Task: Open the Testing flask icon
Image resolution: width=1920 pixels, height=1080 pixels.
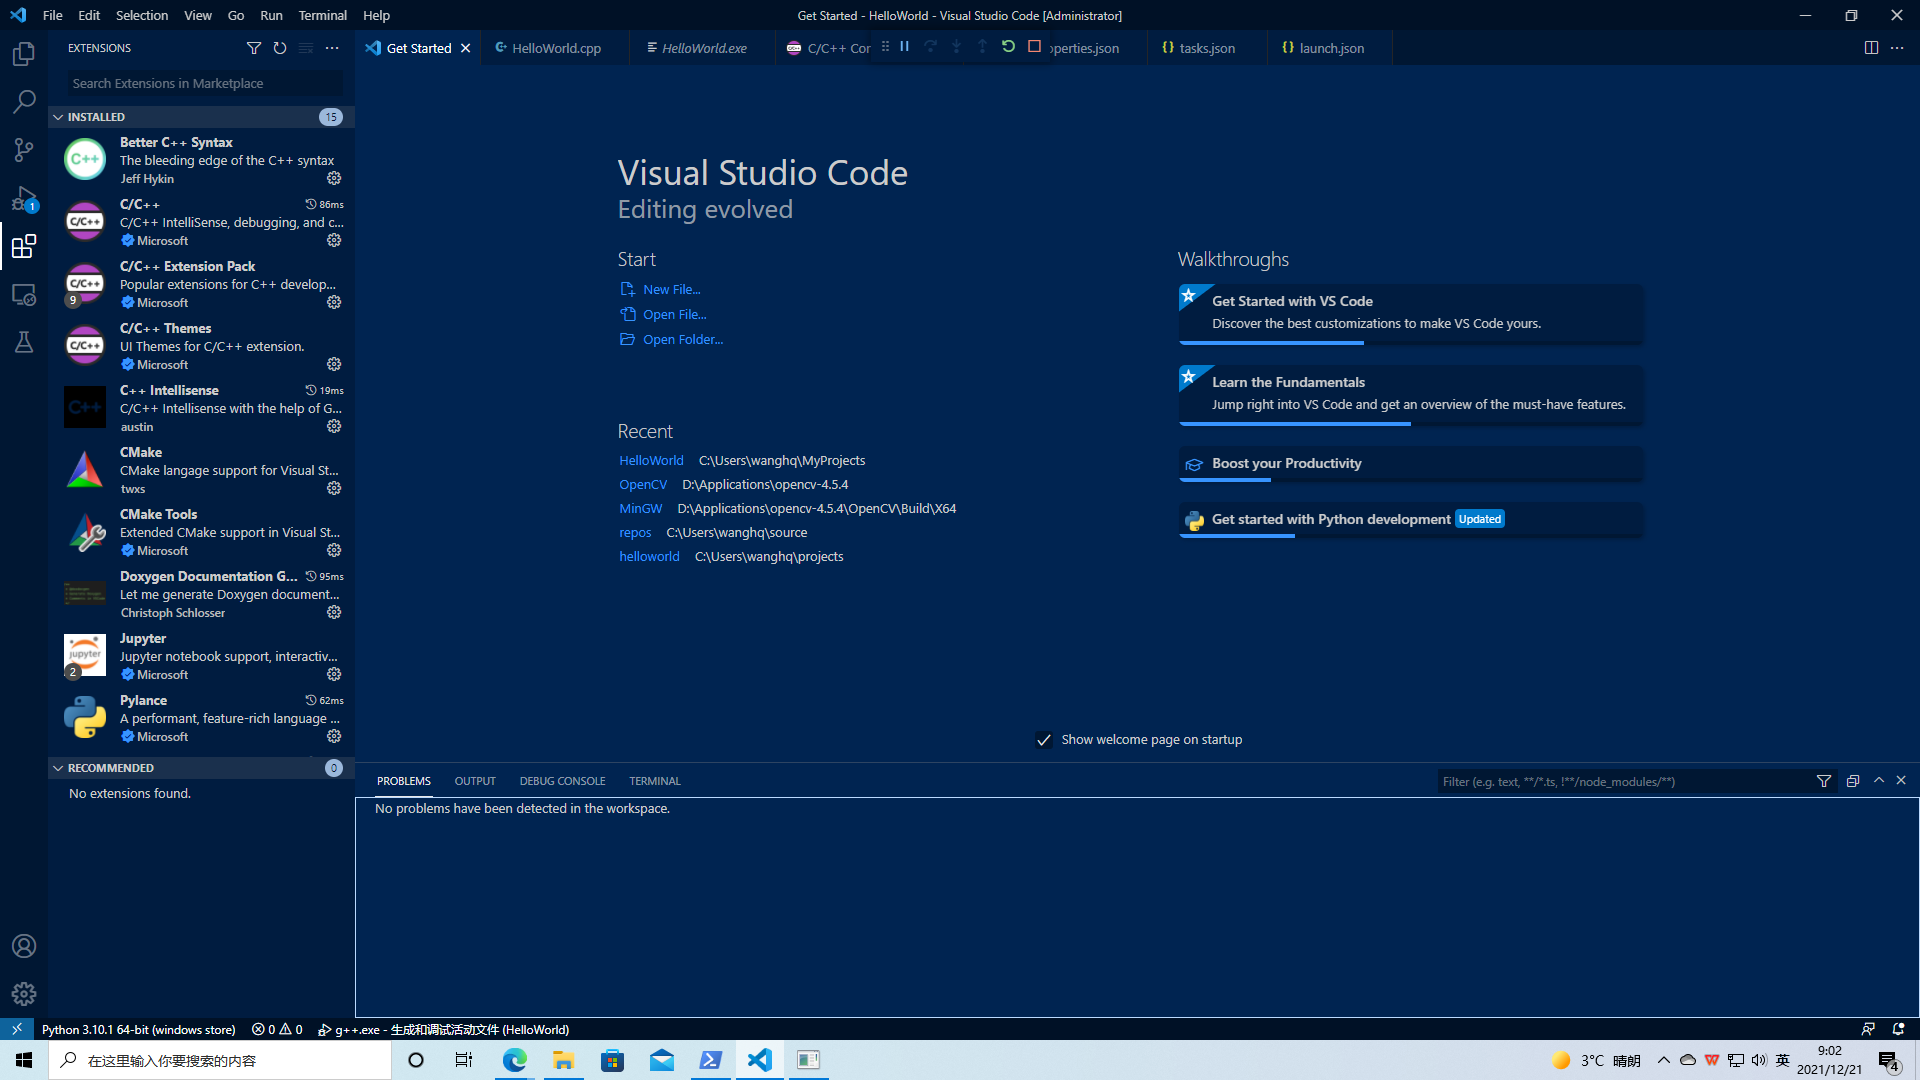Action: coord(24,343)
